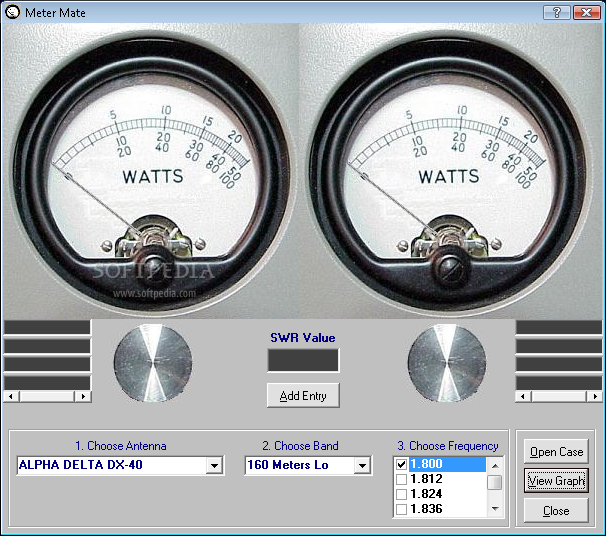Click right panel scrollbar right arrow
Viewport: 606px width, 536px height.
tap(595, 396)
